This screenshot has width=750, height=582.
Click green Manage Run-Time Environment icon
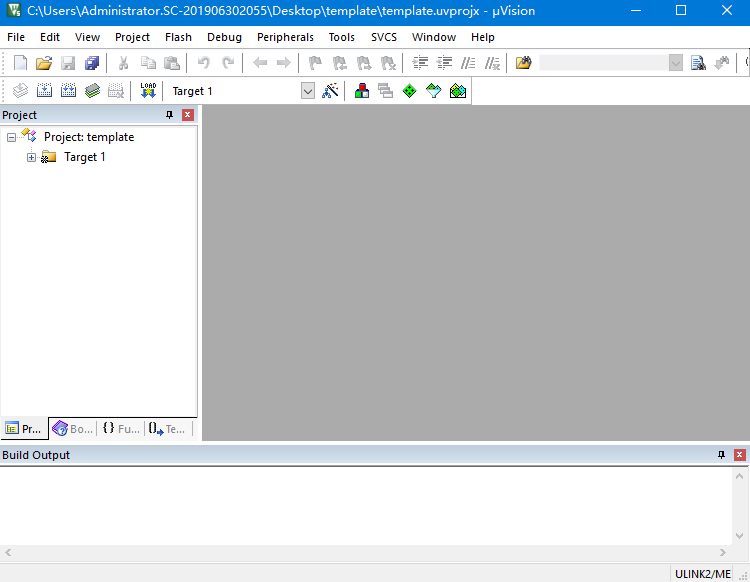[x=409, y=90]
